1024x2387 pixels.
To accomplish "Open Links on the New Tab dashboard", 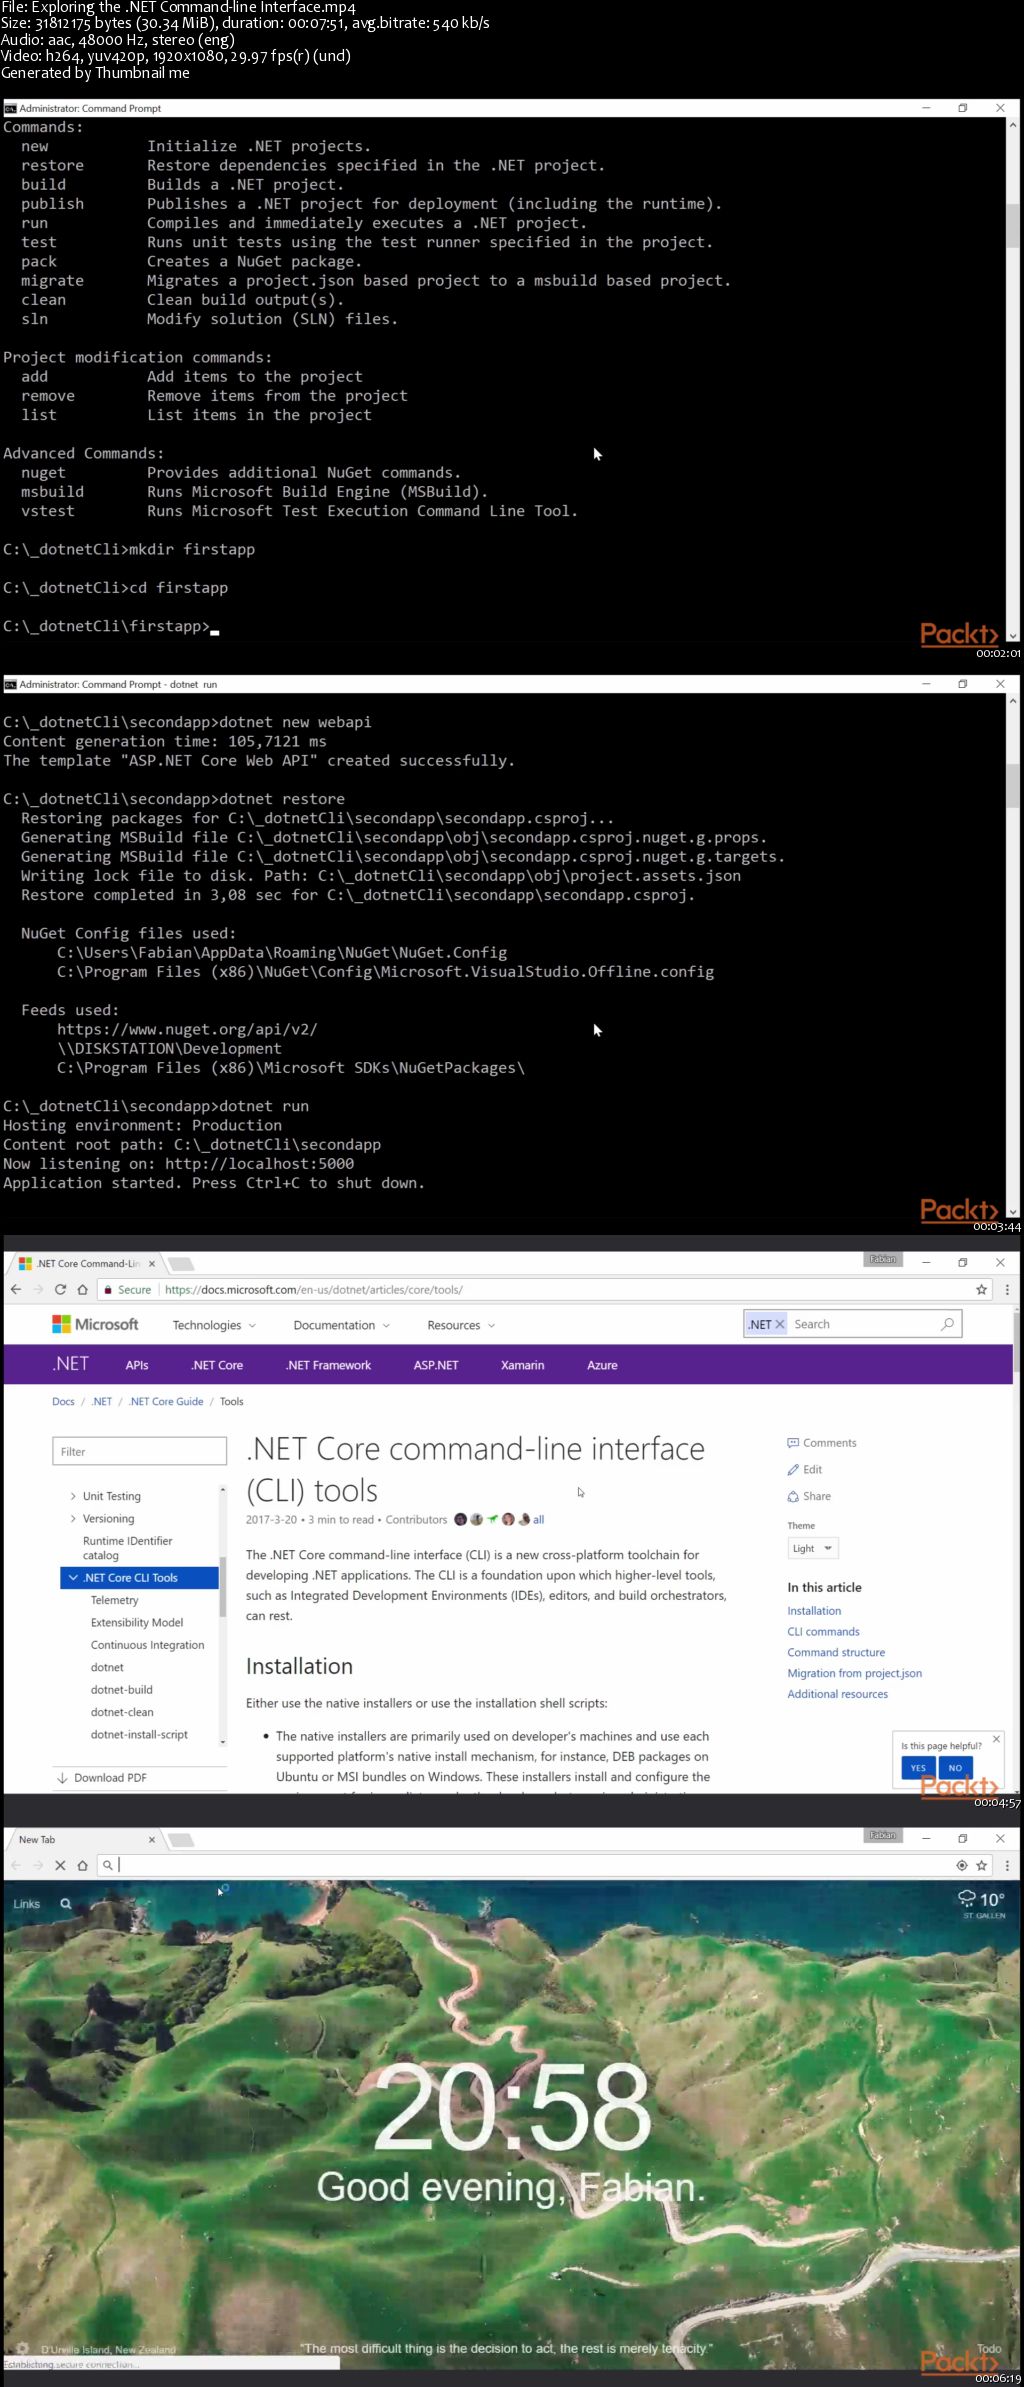I will point(27,1904).
